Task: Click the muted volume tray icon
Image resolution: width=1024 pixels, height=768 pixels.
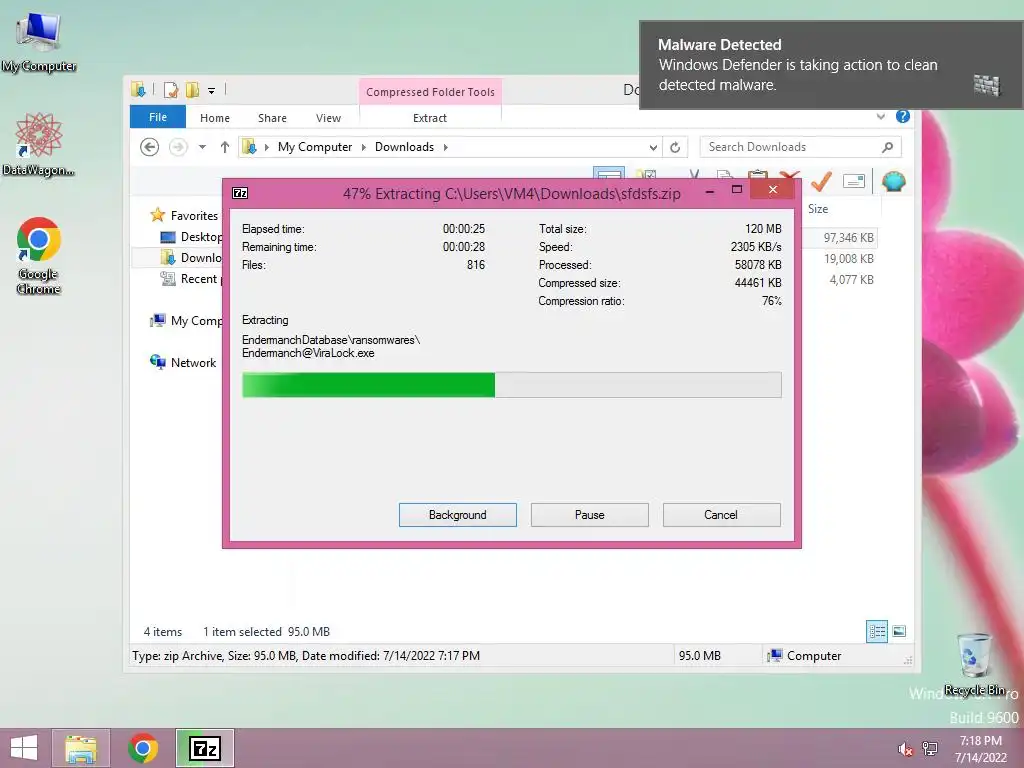Action: [905, 749]
